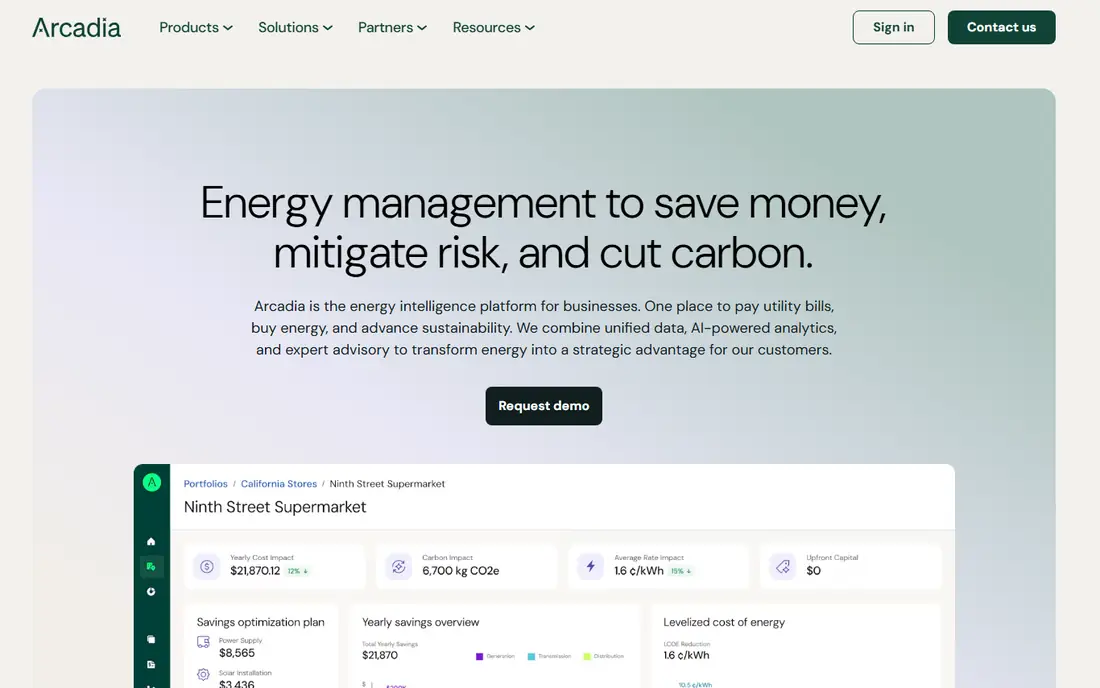Open the California Stores breadcrumb link
The image size is (1100, 688).
pyautogui.click(x=279, y=484)
